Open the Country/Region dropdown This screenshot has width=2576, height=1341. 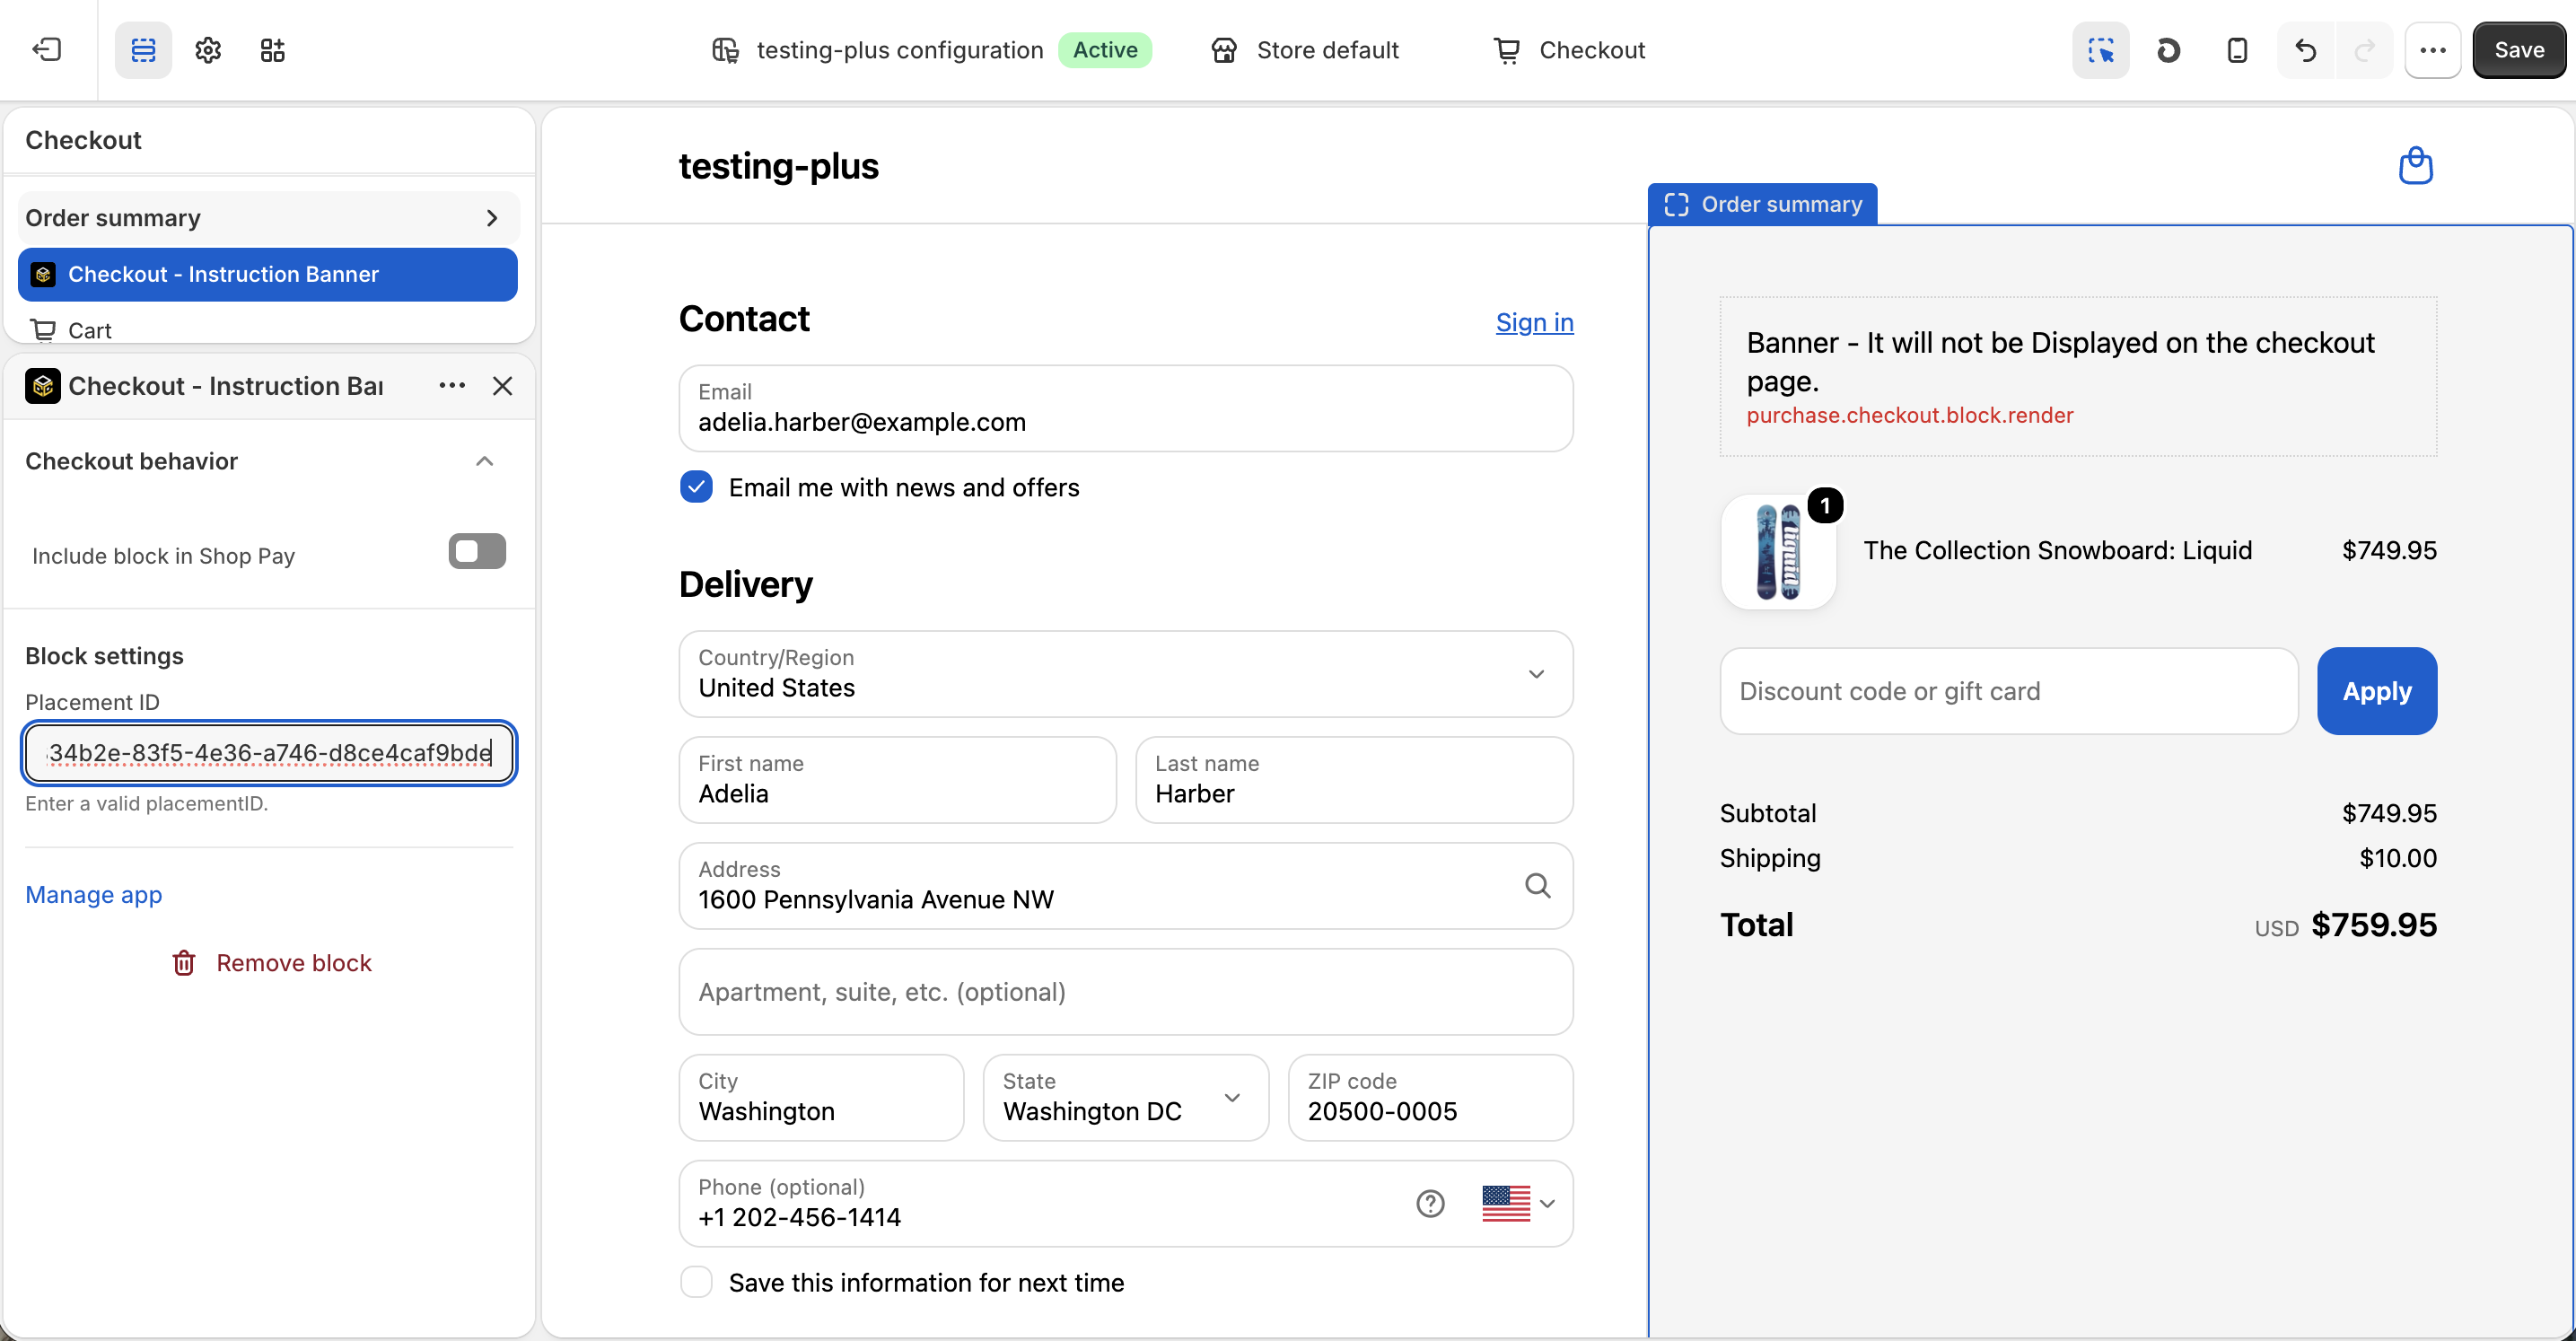point(1126,674)
